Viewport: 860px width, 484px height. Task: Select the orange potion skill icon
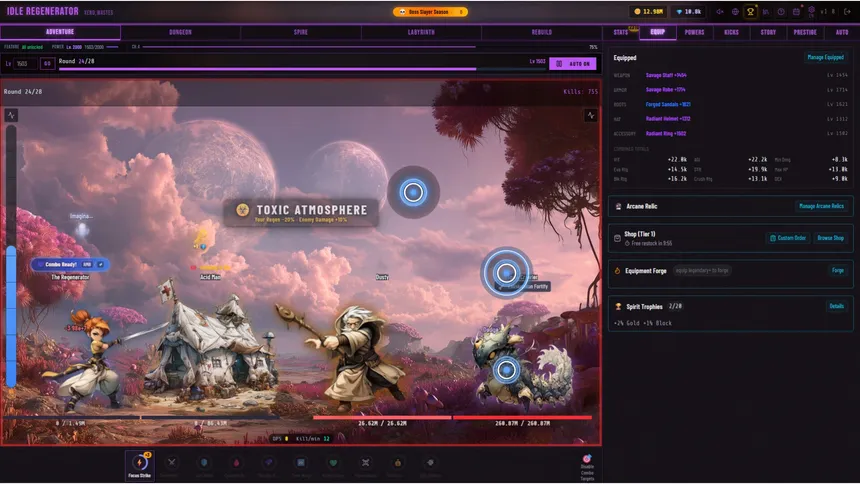(398, 463)
